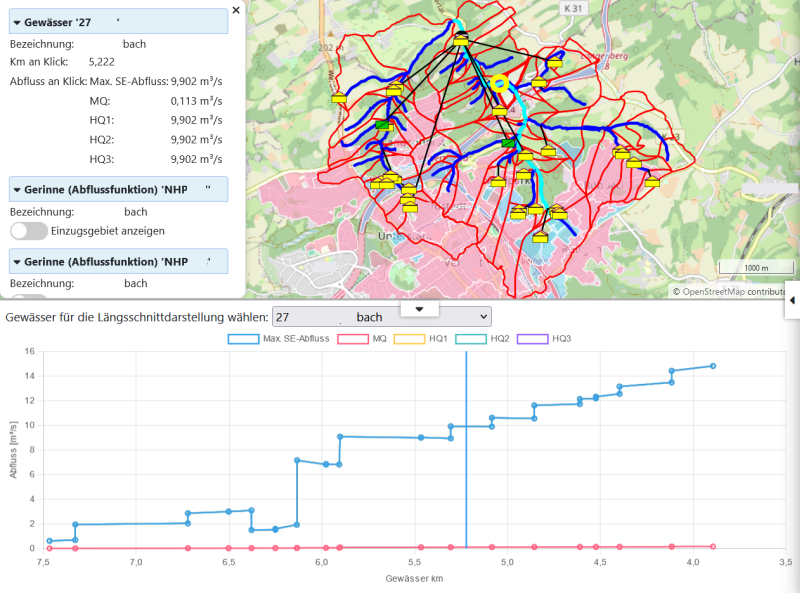Open the OpenStreetMap attribution link

click(x=713, y=292)
